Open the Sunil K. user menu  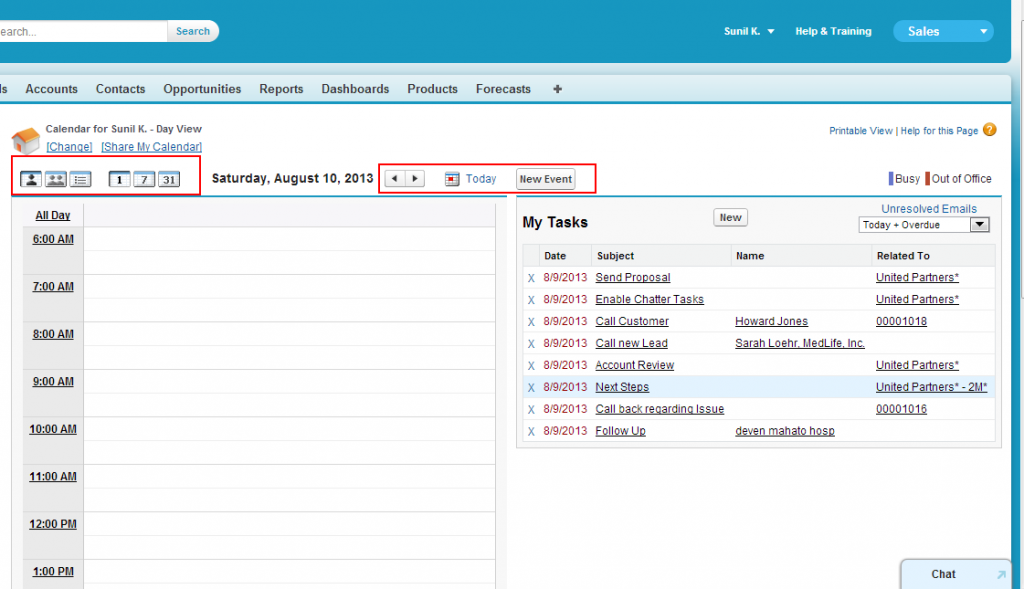748,31
